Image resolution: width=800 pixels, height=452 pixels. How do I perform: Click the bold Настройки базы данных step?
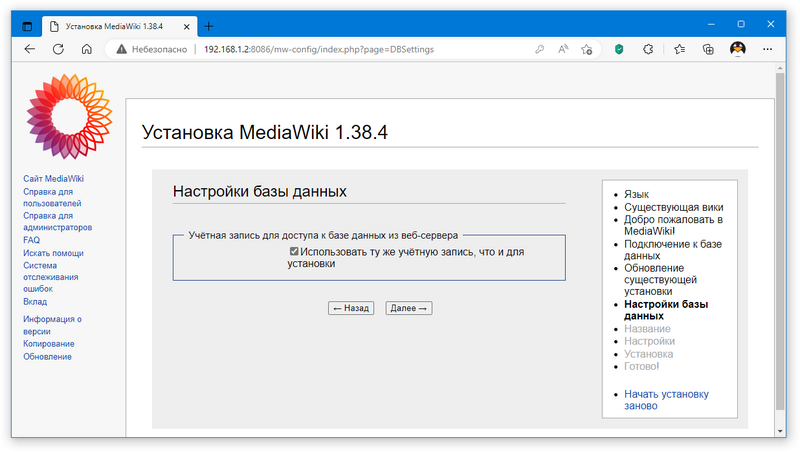tap(666, 310)
